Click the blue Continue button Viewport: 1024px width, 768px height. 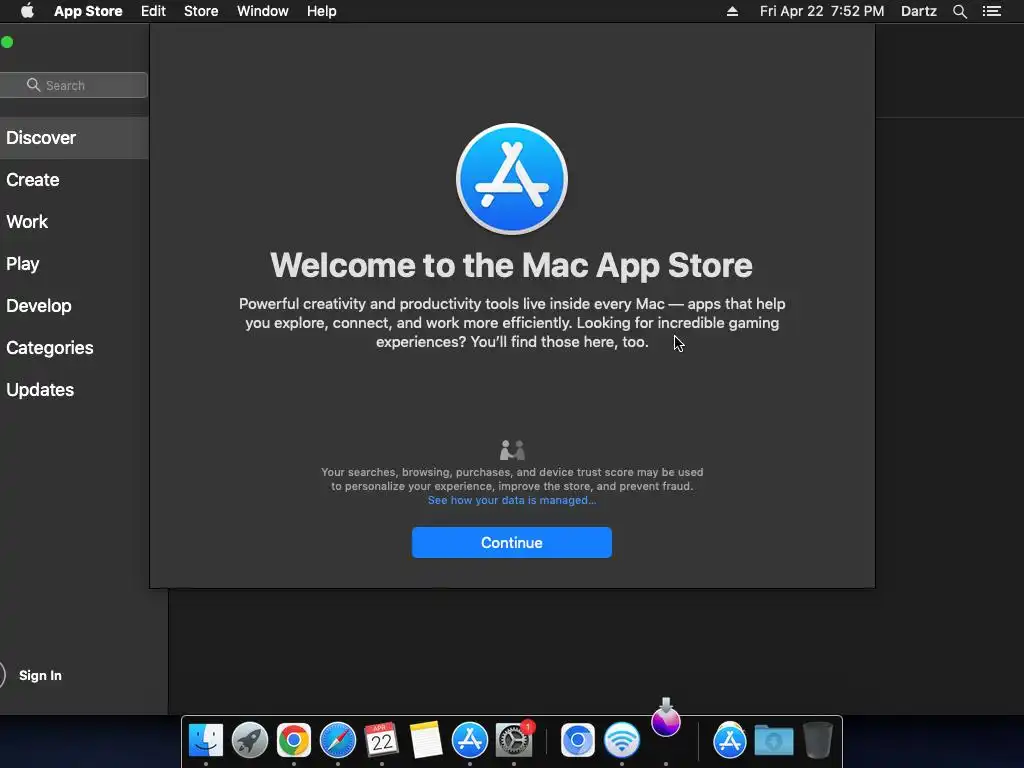(512, 543)
